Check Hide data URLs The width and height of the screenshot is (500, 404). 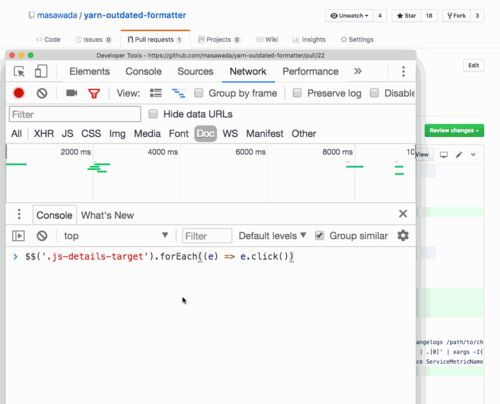tap(153, 114)
